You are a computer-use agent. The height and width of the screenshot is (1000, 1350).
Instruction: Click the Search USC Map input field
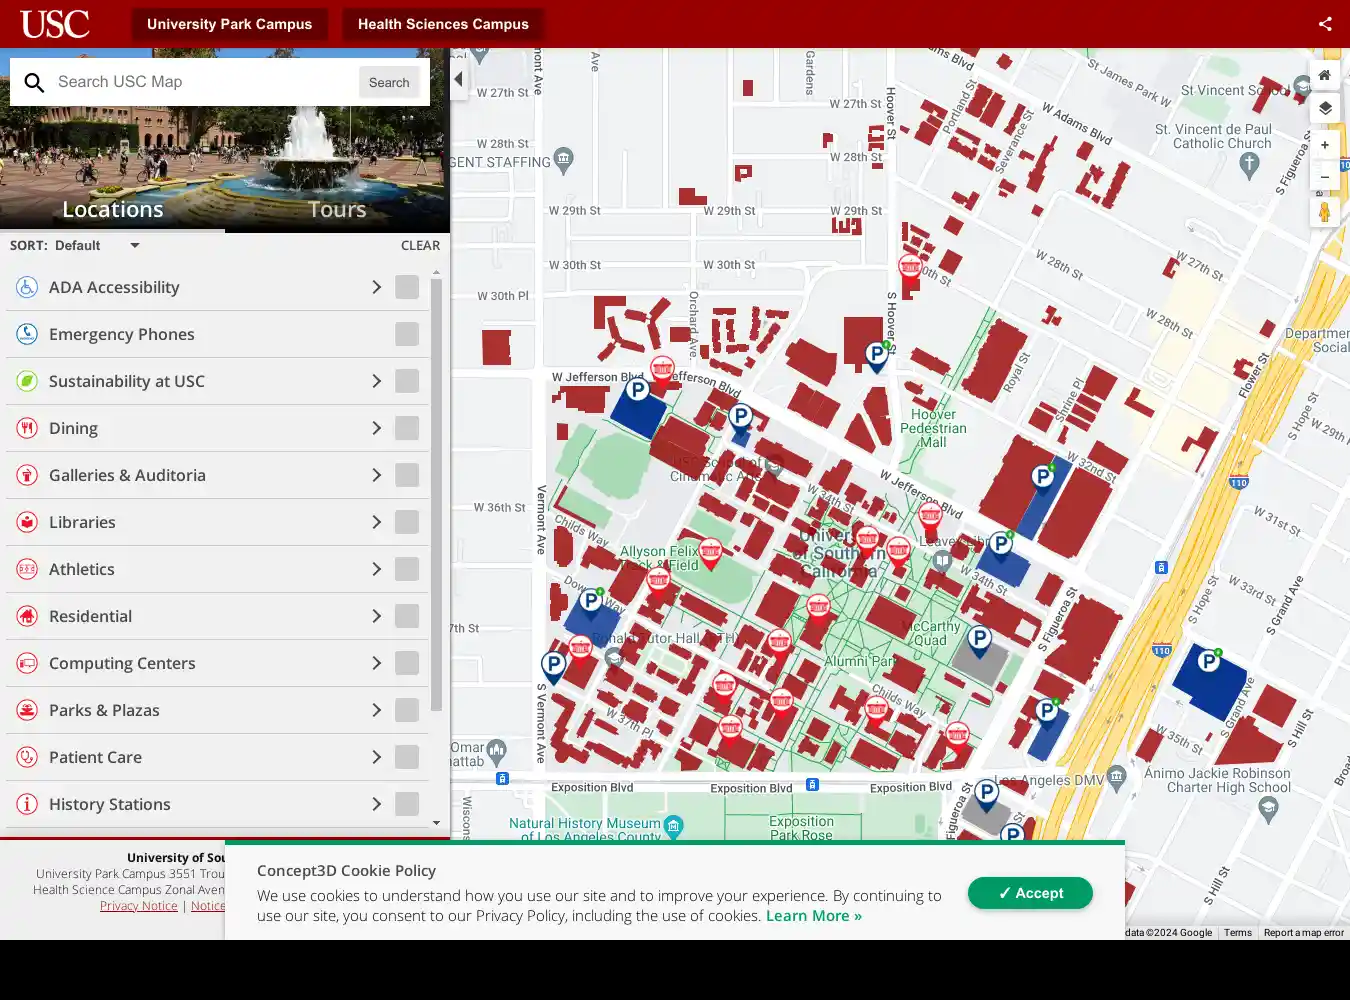point(205,82)
